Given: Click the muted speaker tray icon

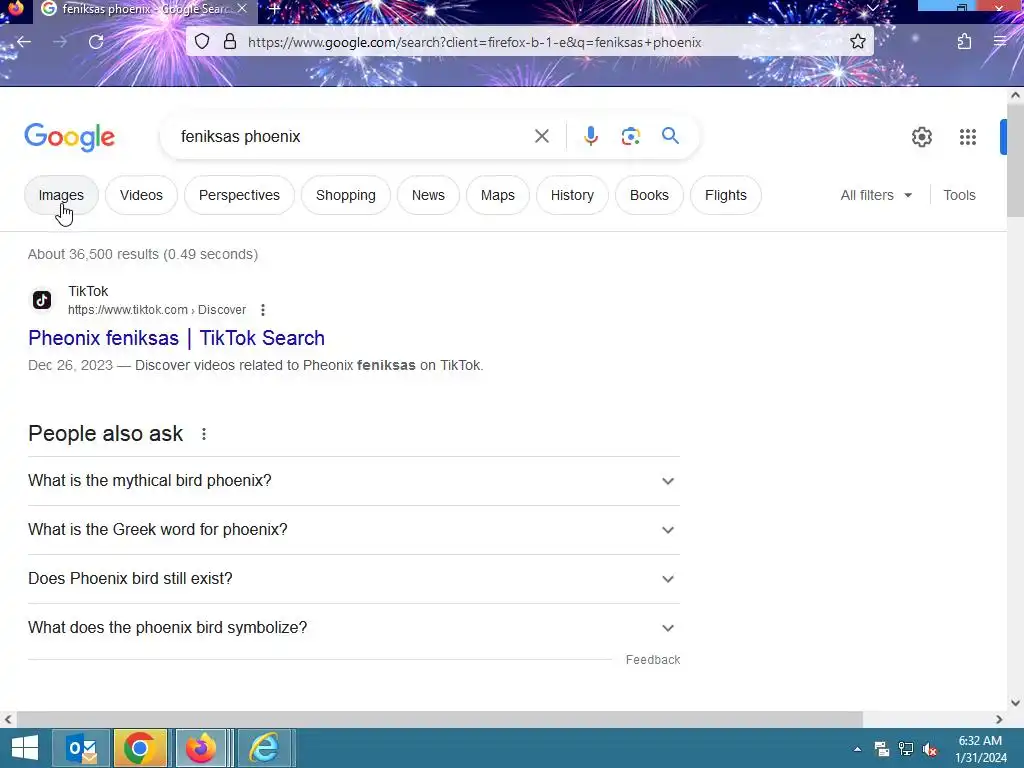Looking at the screenshot, I should [930, 749].
